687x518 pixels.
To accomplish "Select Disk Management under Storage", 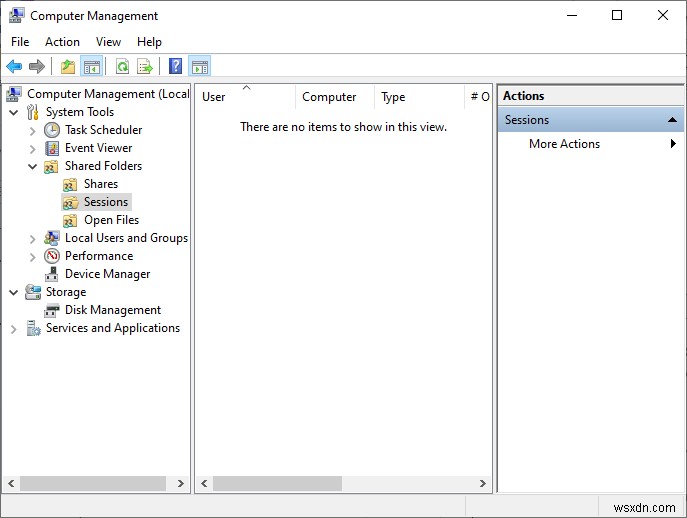I will pyautogui.click(x=113, y=310).
